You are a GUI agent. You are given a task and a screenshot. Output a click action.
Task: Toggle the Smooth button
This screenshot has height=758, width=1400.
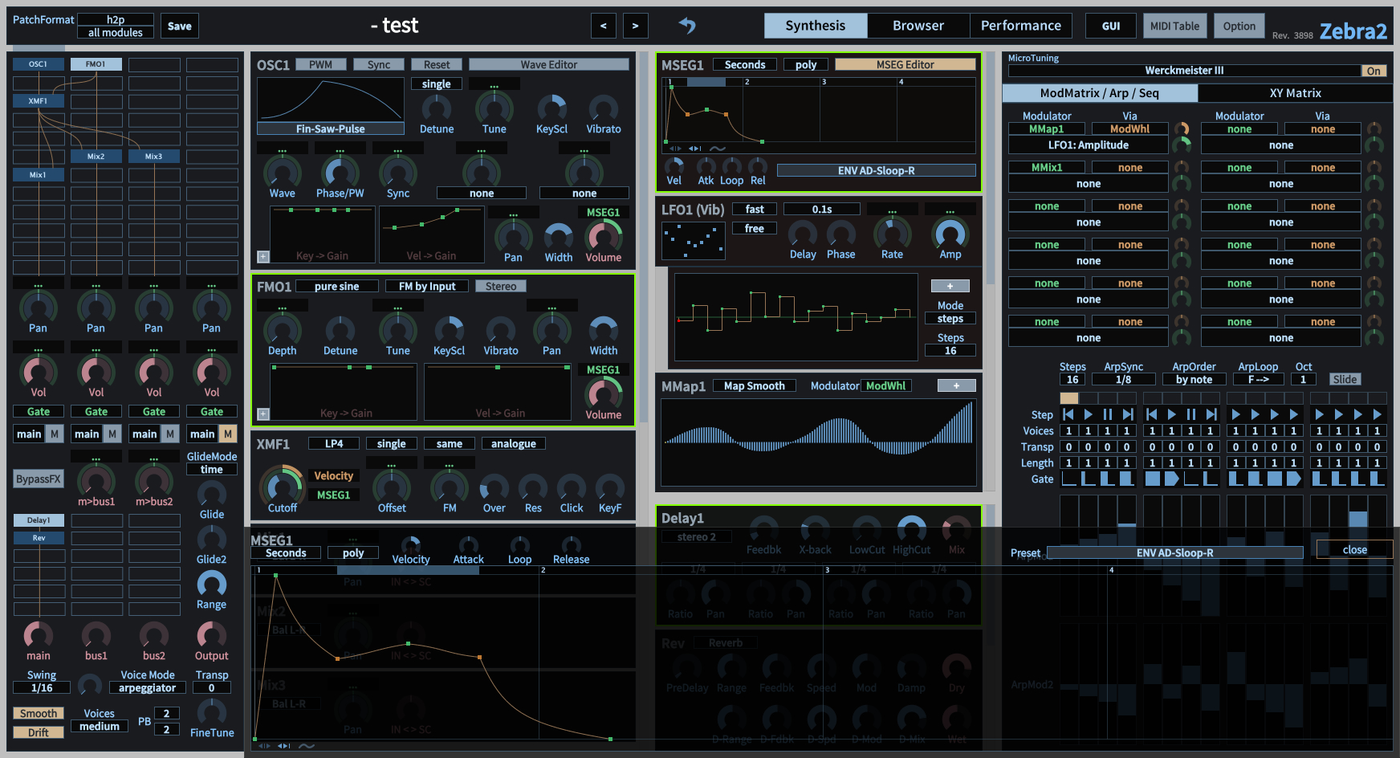38,714
